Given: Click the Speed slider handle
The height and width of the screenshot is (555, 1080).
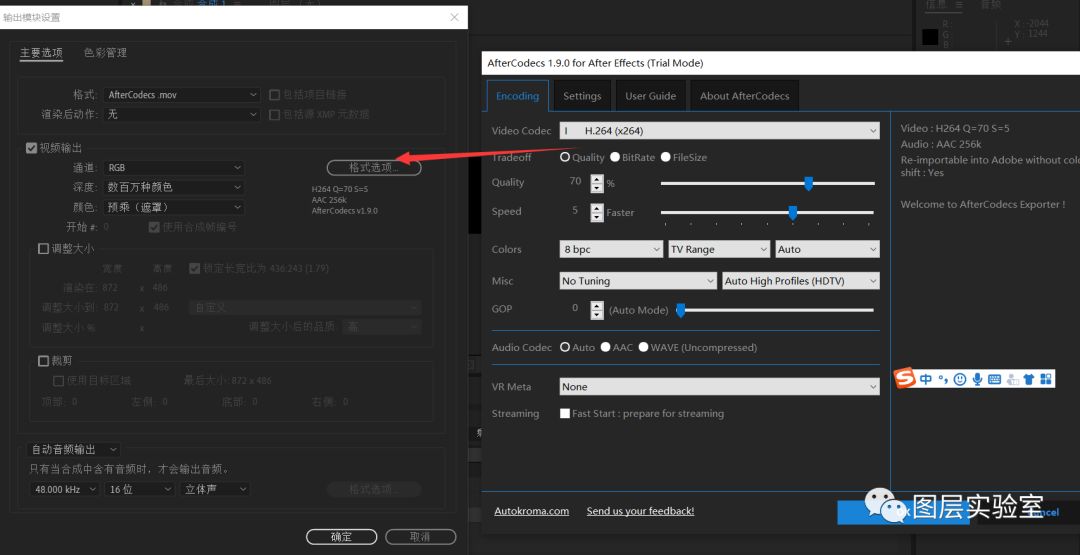Looking at the screenshot, I should coord(792,212).
